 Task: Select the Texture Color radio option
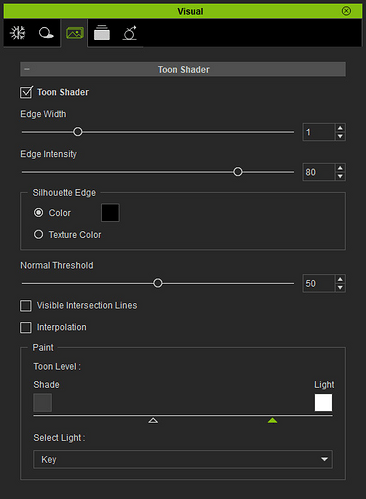pyautogui.click(x=39, y=235)
